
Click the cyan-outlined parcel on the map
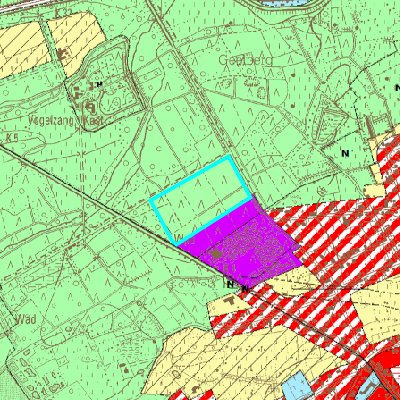point(201,200)
